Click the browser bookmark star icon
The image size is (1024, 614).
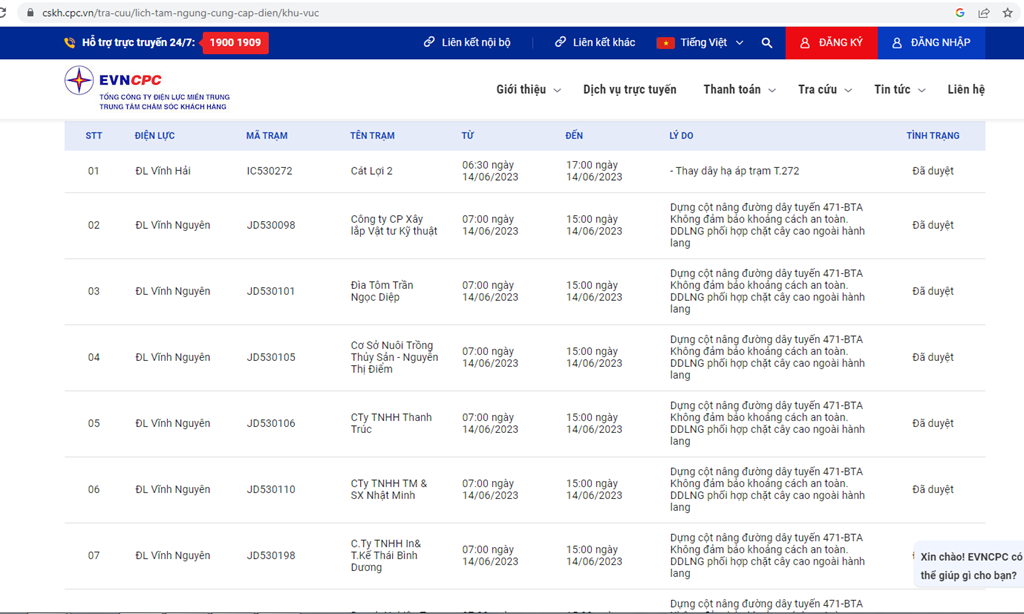coord(1008,13)
